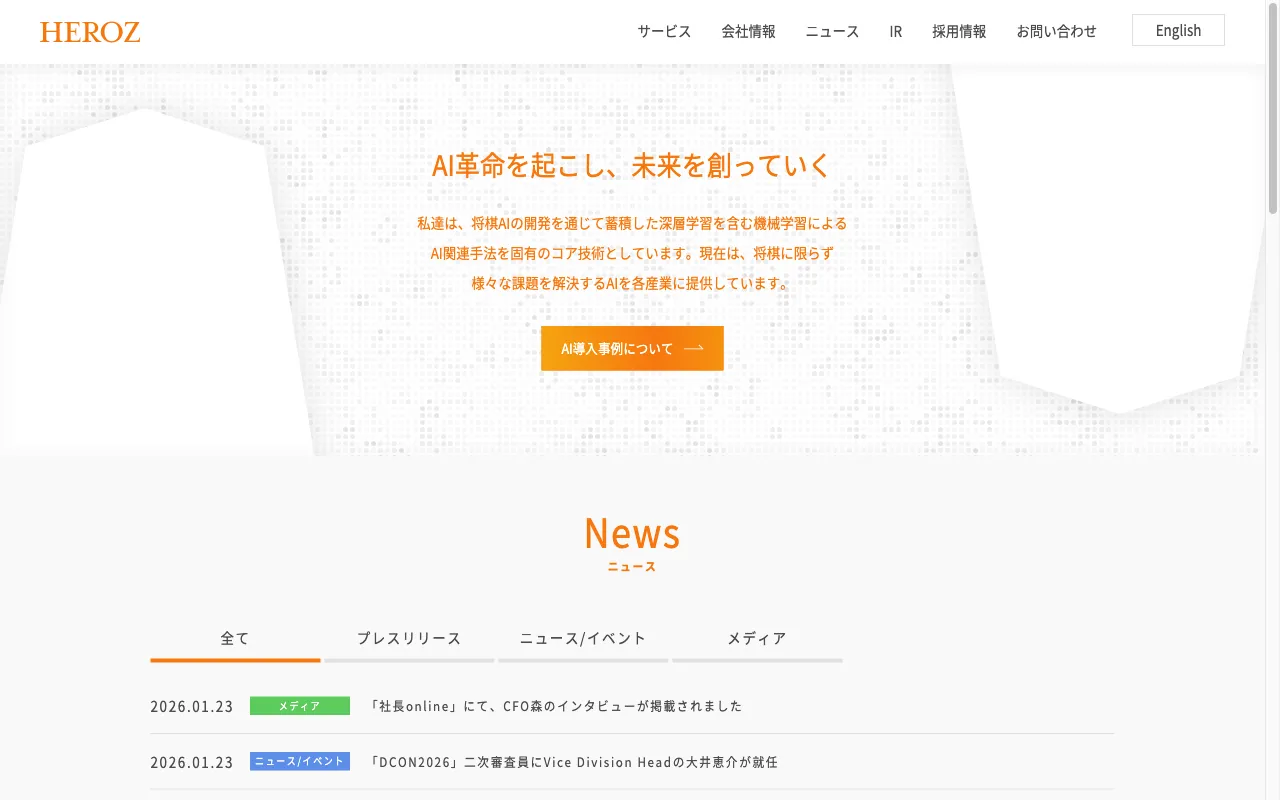The width and height of the screenshot is (1280, 800).
Task: Open the 社長online CFO森 interview article
Action: click(x=556, y=706)
